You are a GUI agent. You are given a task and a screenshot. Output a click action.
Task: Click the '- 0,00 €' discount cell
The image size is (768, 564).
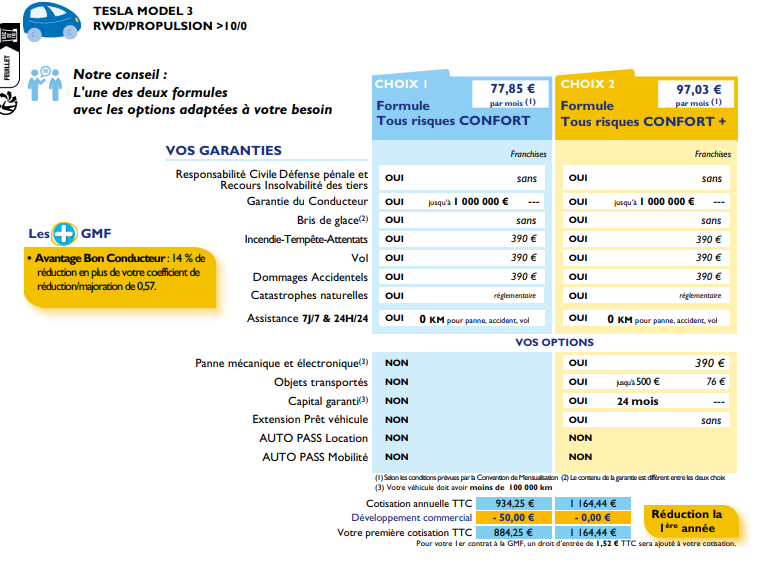(593, 518)
